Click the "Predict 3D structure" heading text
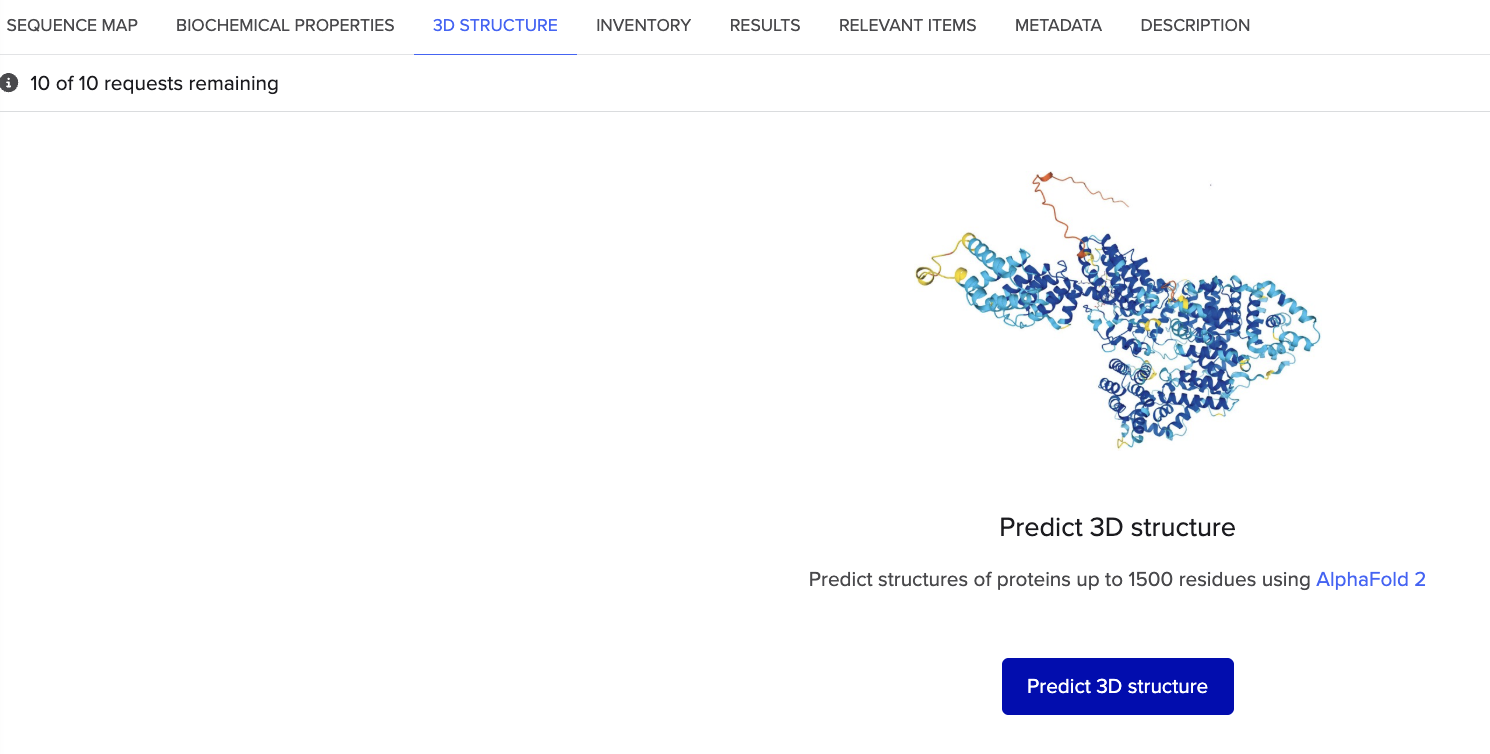Image resolution: width=1490 pixels, height=754 pixels. (1117, 527)
